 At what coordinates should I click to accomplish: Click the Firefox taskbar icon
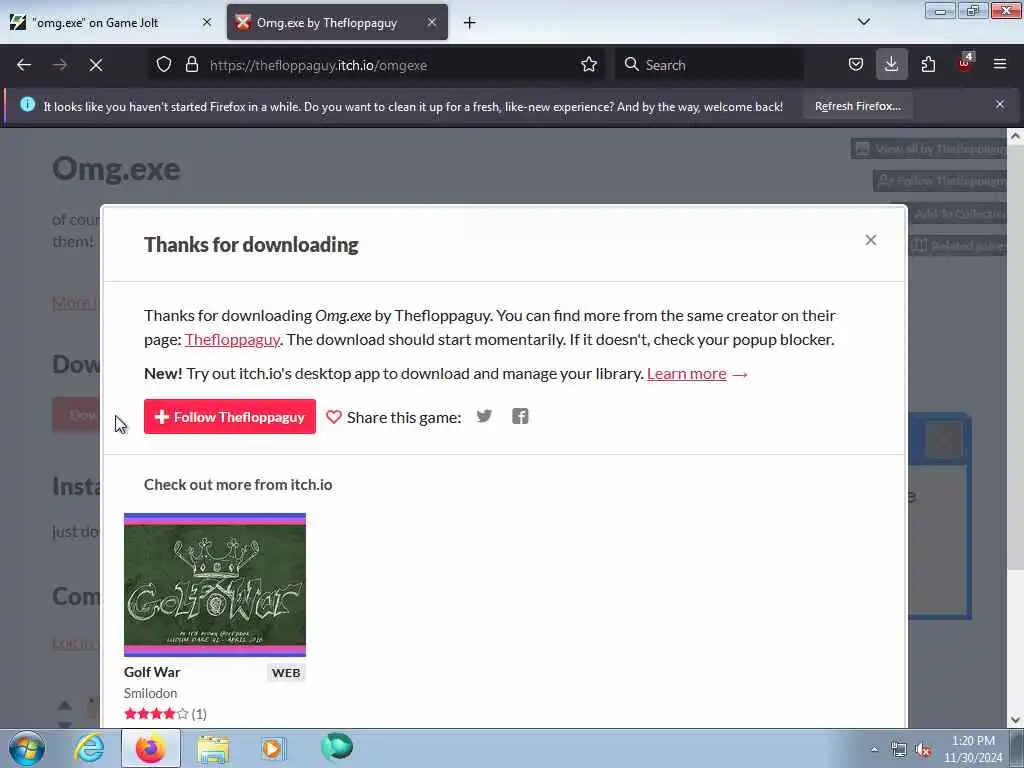click(150, 748)
